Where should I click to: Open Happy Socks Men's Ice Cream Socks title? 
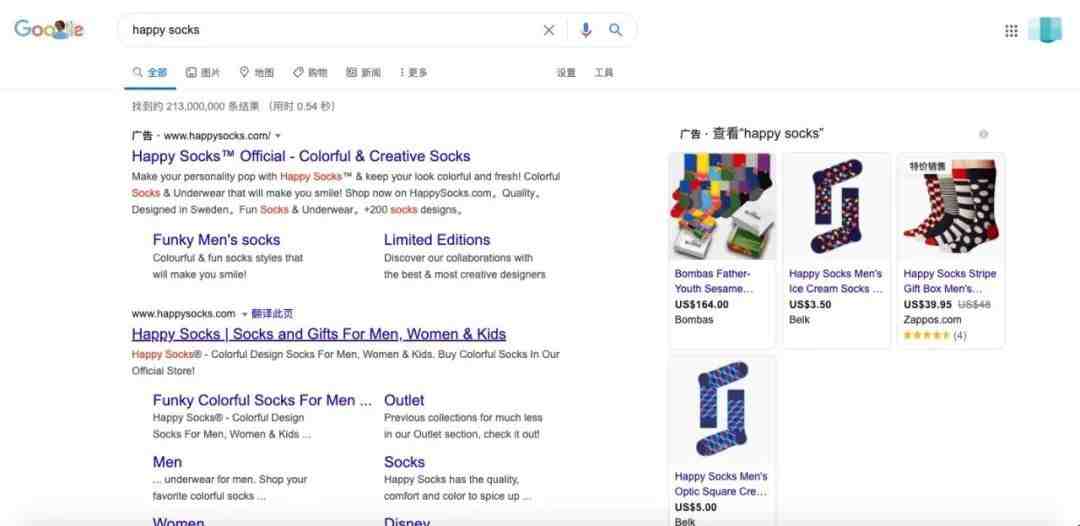835,281
